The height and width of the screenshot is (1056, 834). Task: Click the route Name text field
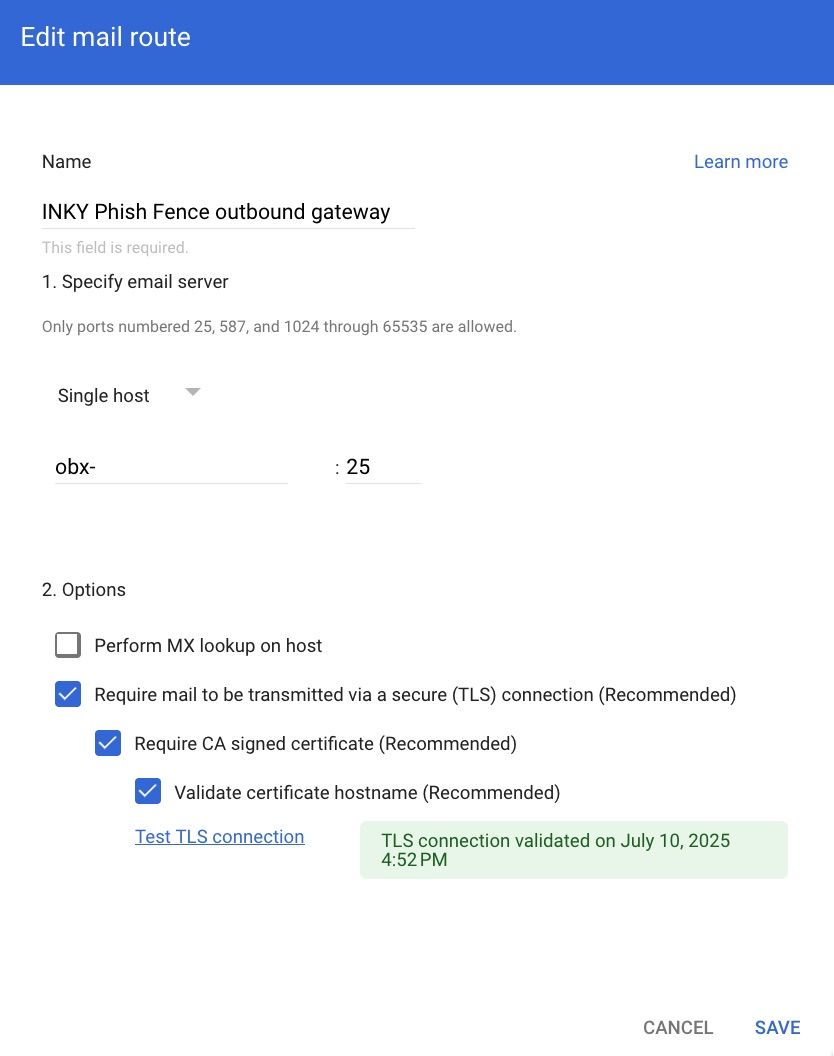tap(228, 212)
